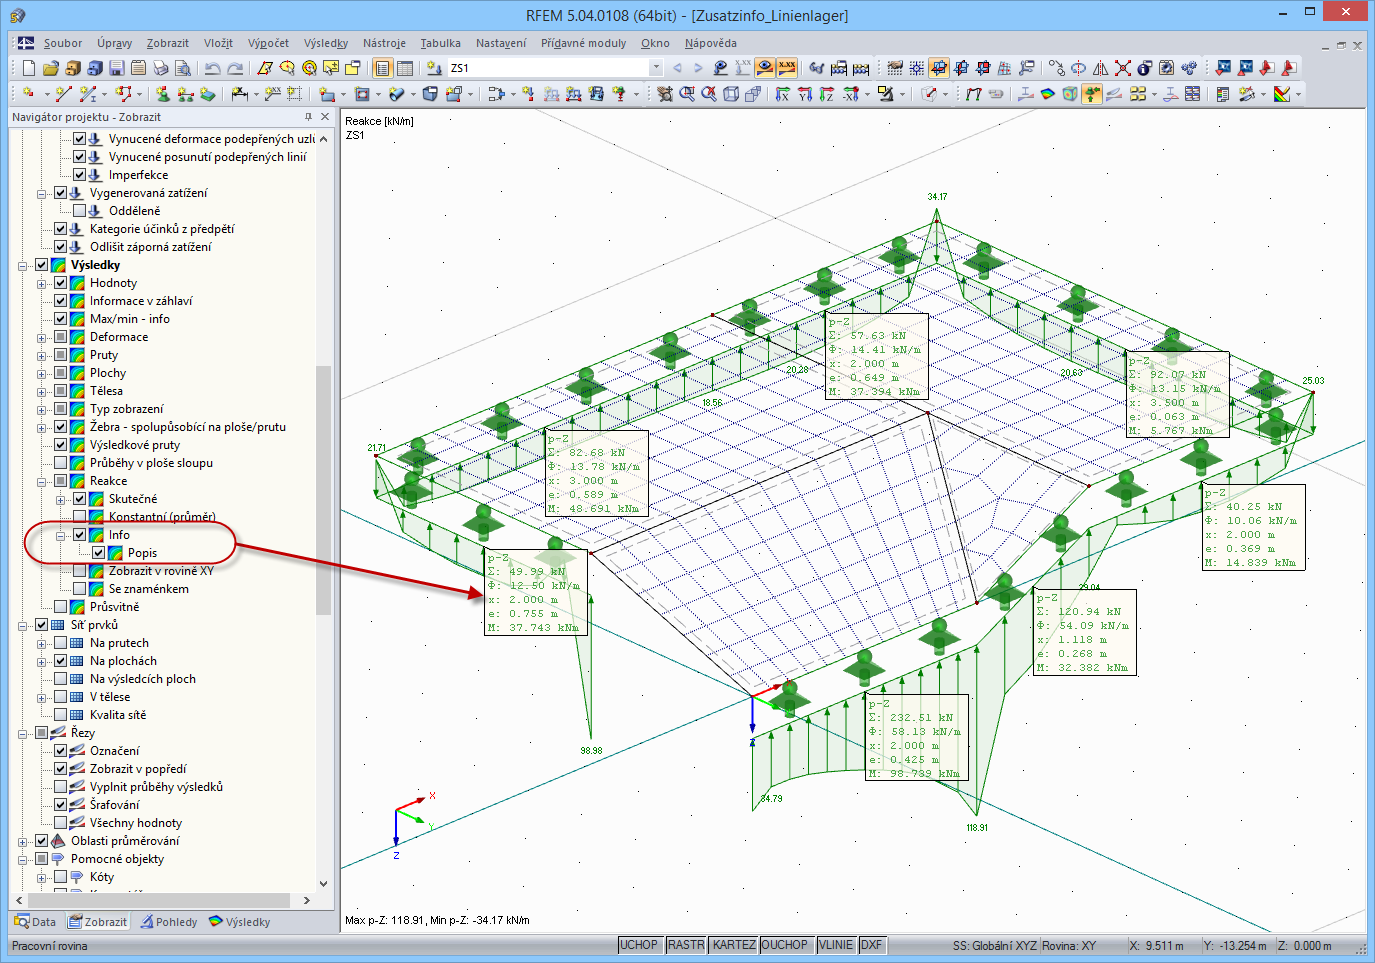Enable the Se znaménkem checkbox
1375x963 pixels.
coord(79,589)
